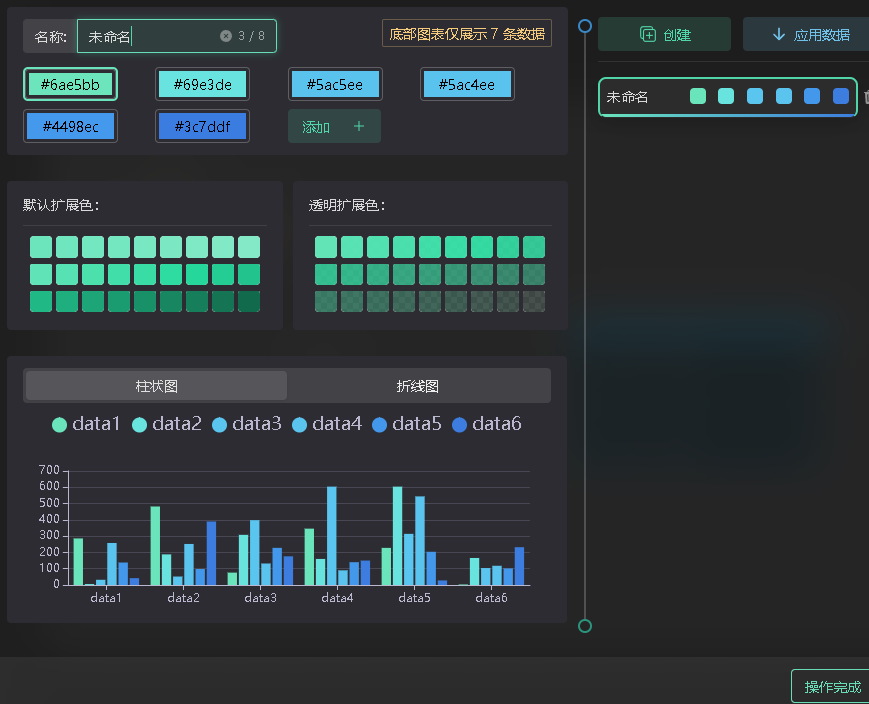
Task: Choose the #4498ec color swatch
Action: click(70, 127)
